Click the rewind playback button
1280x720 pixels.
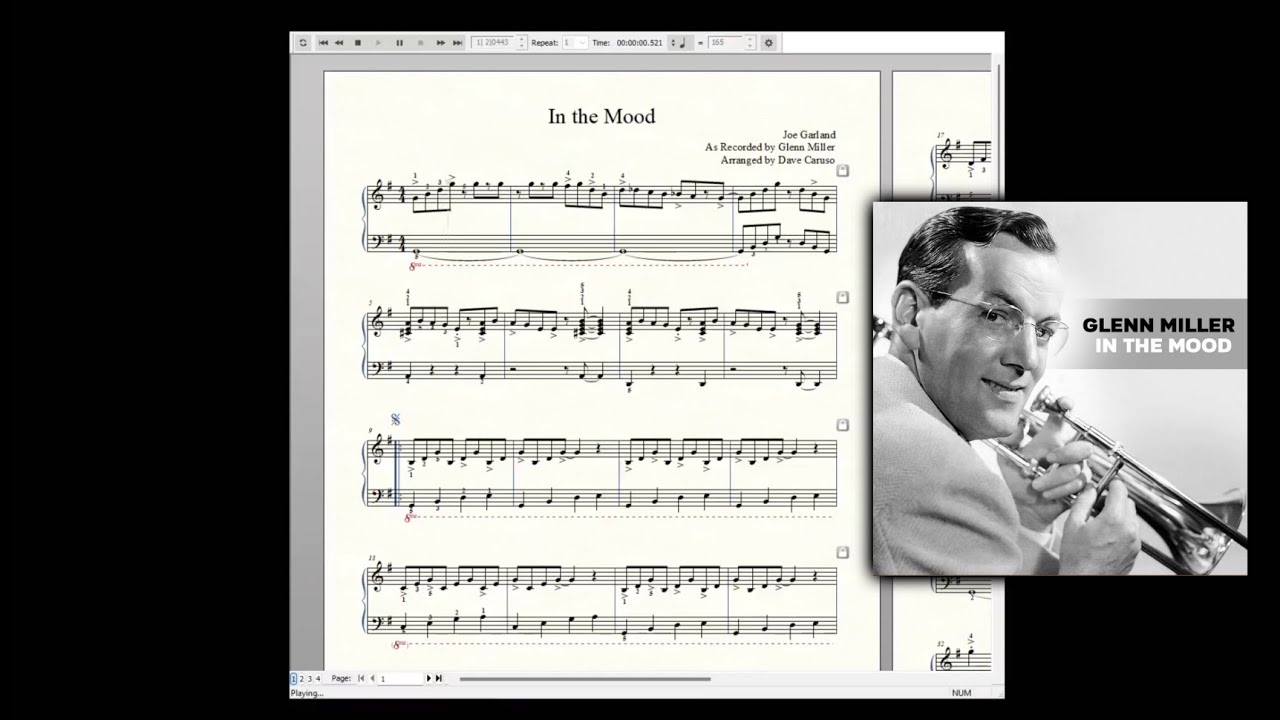click(339, 43)
